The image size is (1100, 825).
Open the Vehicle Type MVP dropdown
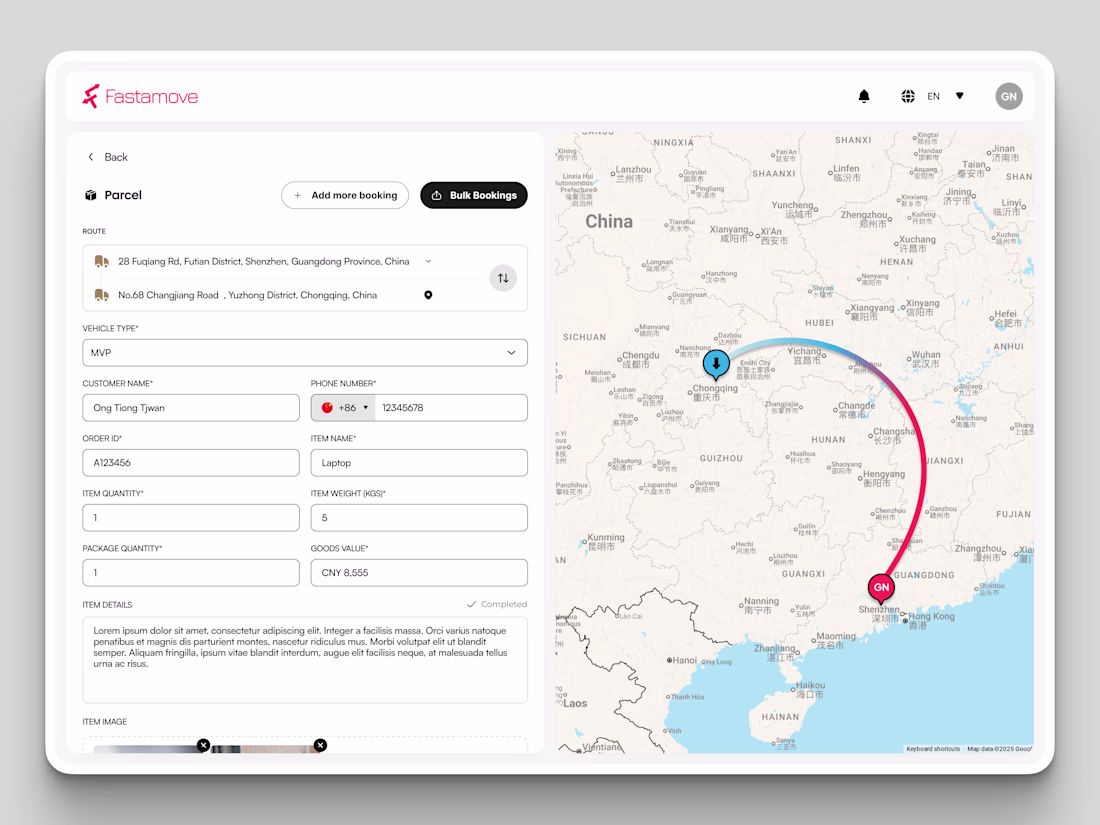(x=304, y=353)
